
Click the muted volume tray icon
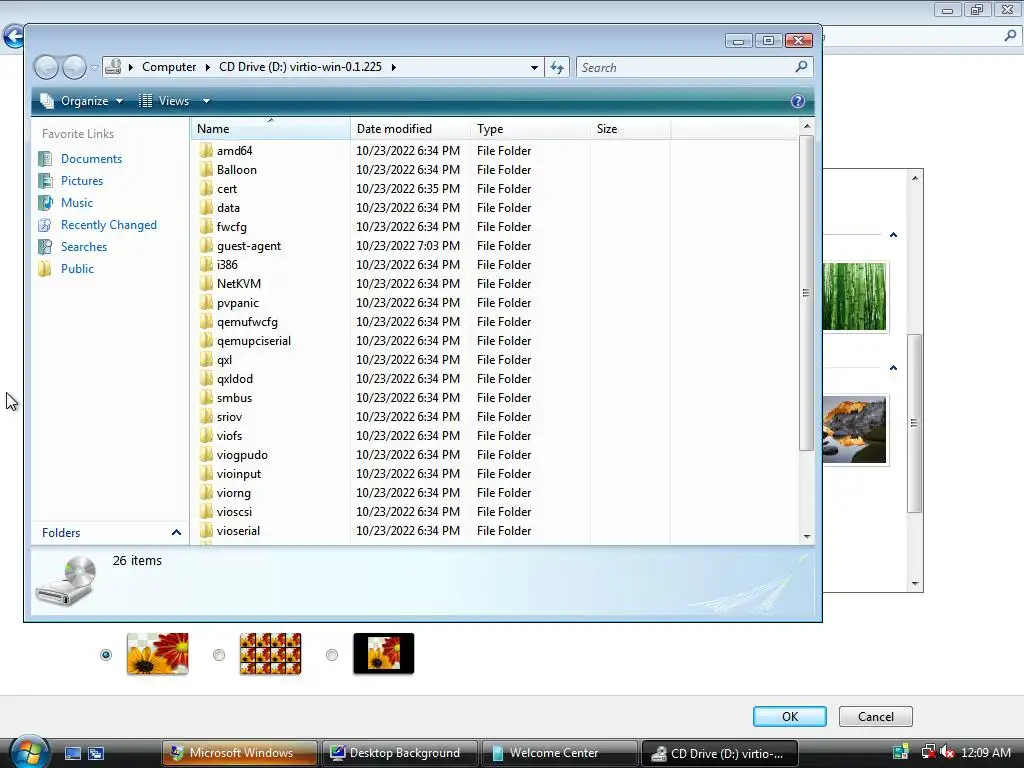(946, 752)
